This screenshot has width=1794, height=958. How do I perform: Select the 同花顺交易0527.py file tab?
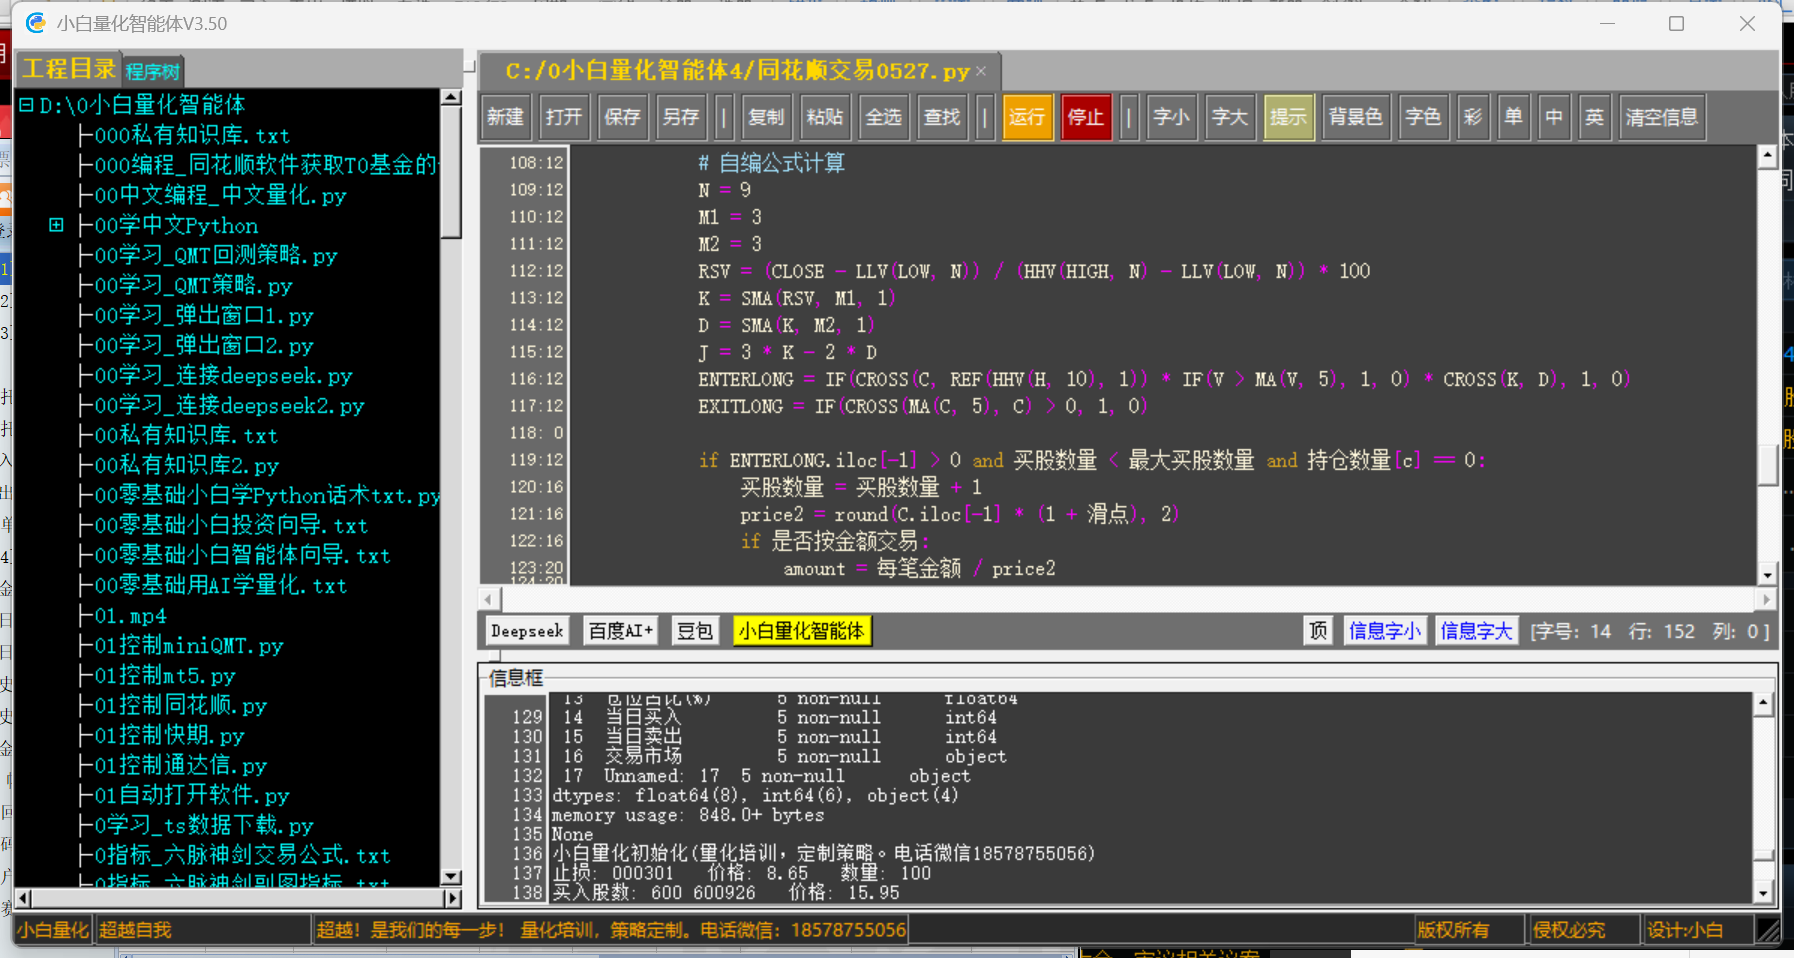click(x=738, y=71)
